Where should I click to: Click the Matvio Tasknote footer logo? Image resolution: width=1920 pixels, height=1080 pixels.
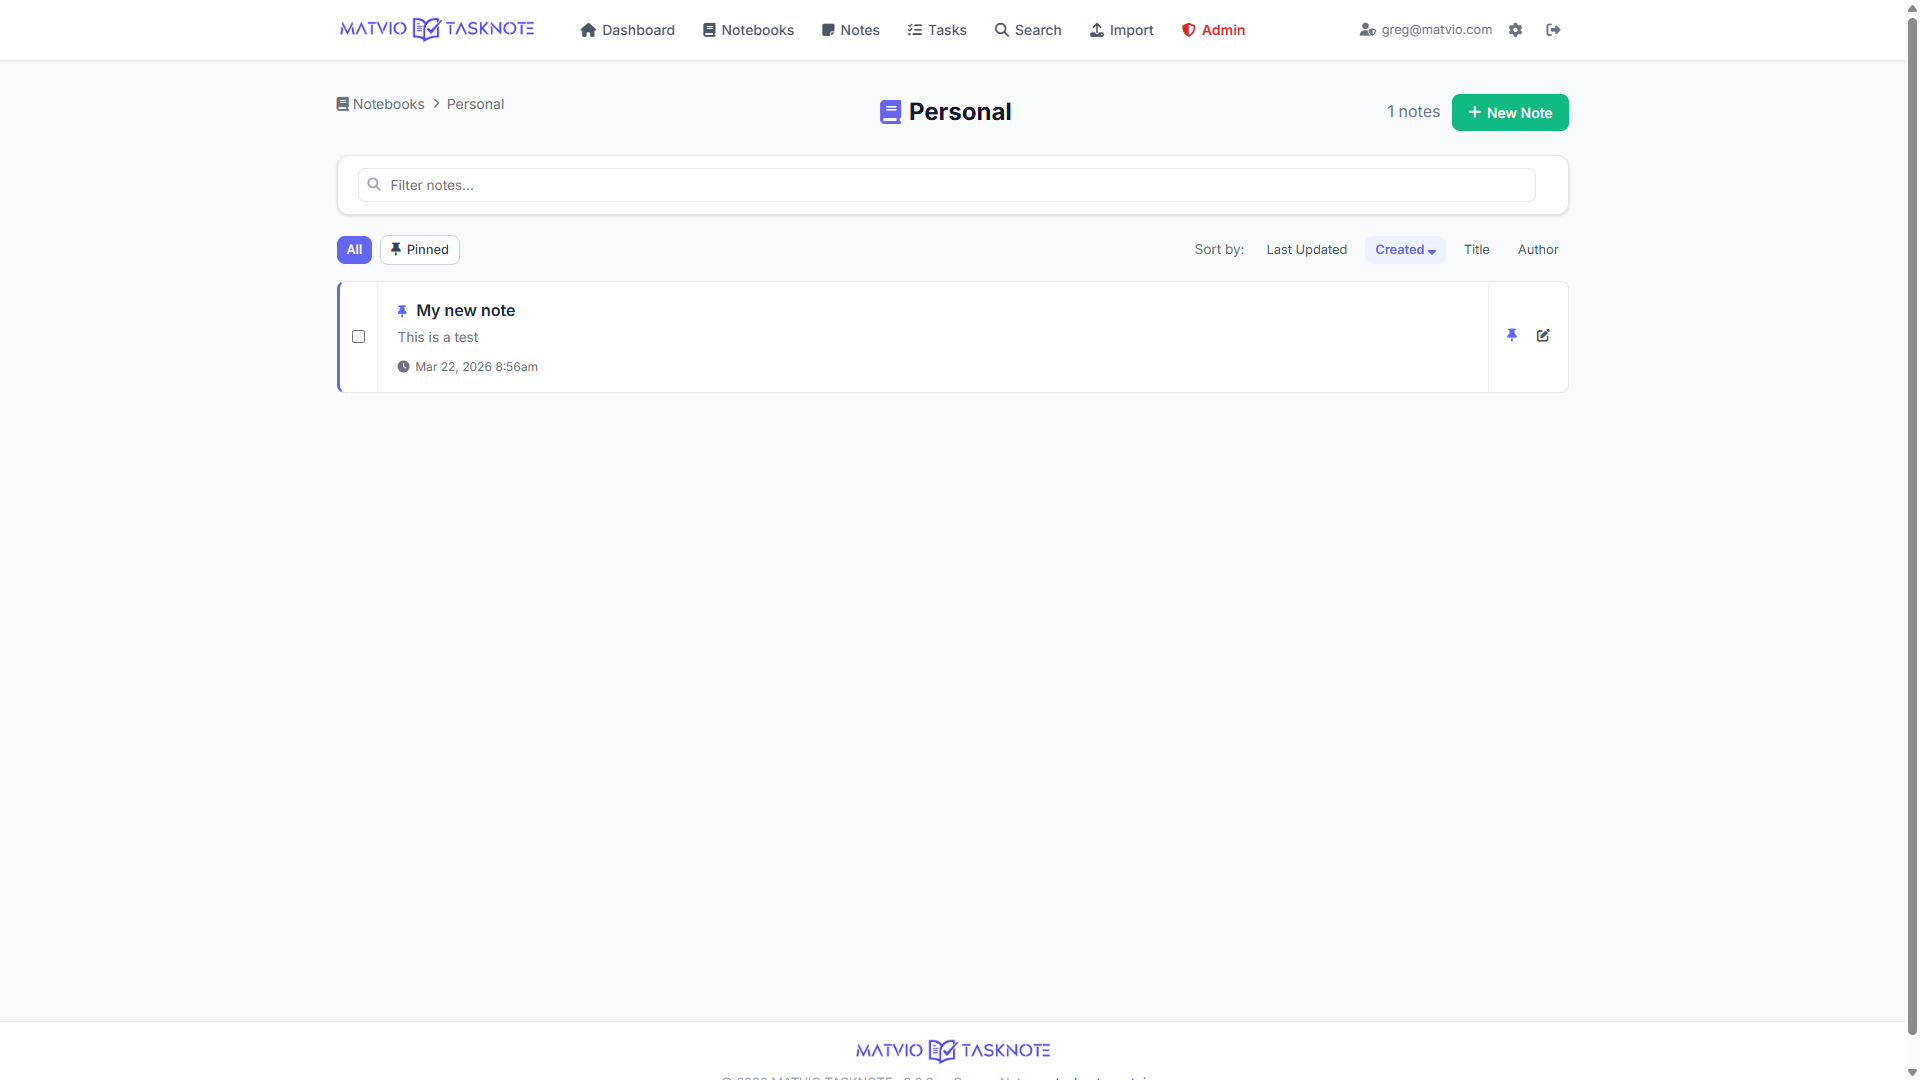click(953, 1050)
